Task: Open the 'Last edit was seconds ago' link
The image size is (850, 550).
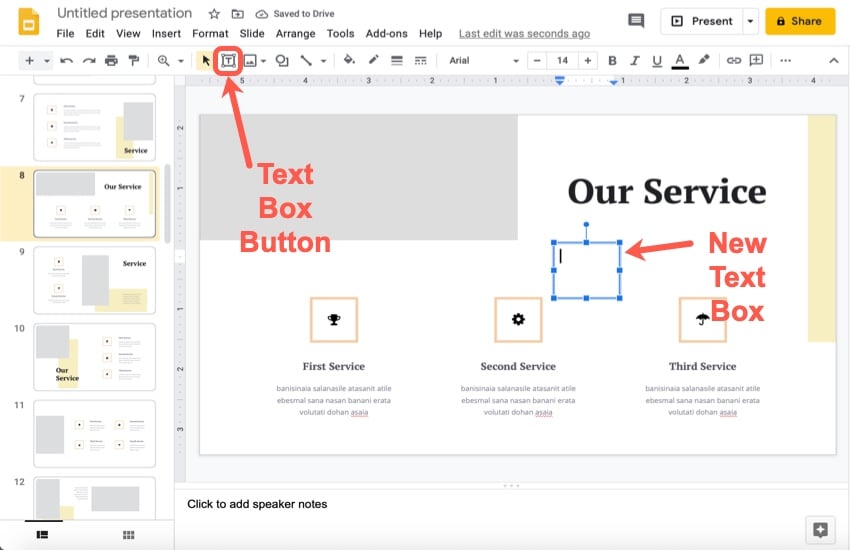Action: 524,33
